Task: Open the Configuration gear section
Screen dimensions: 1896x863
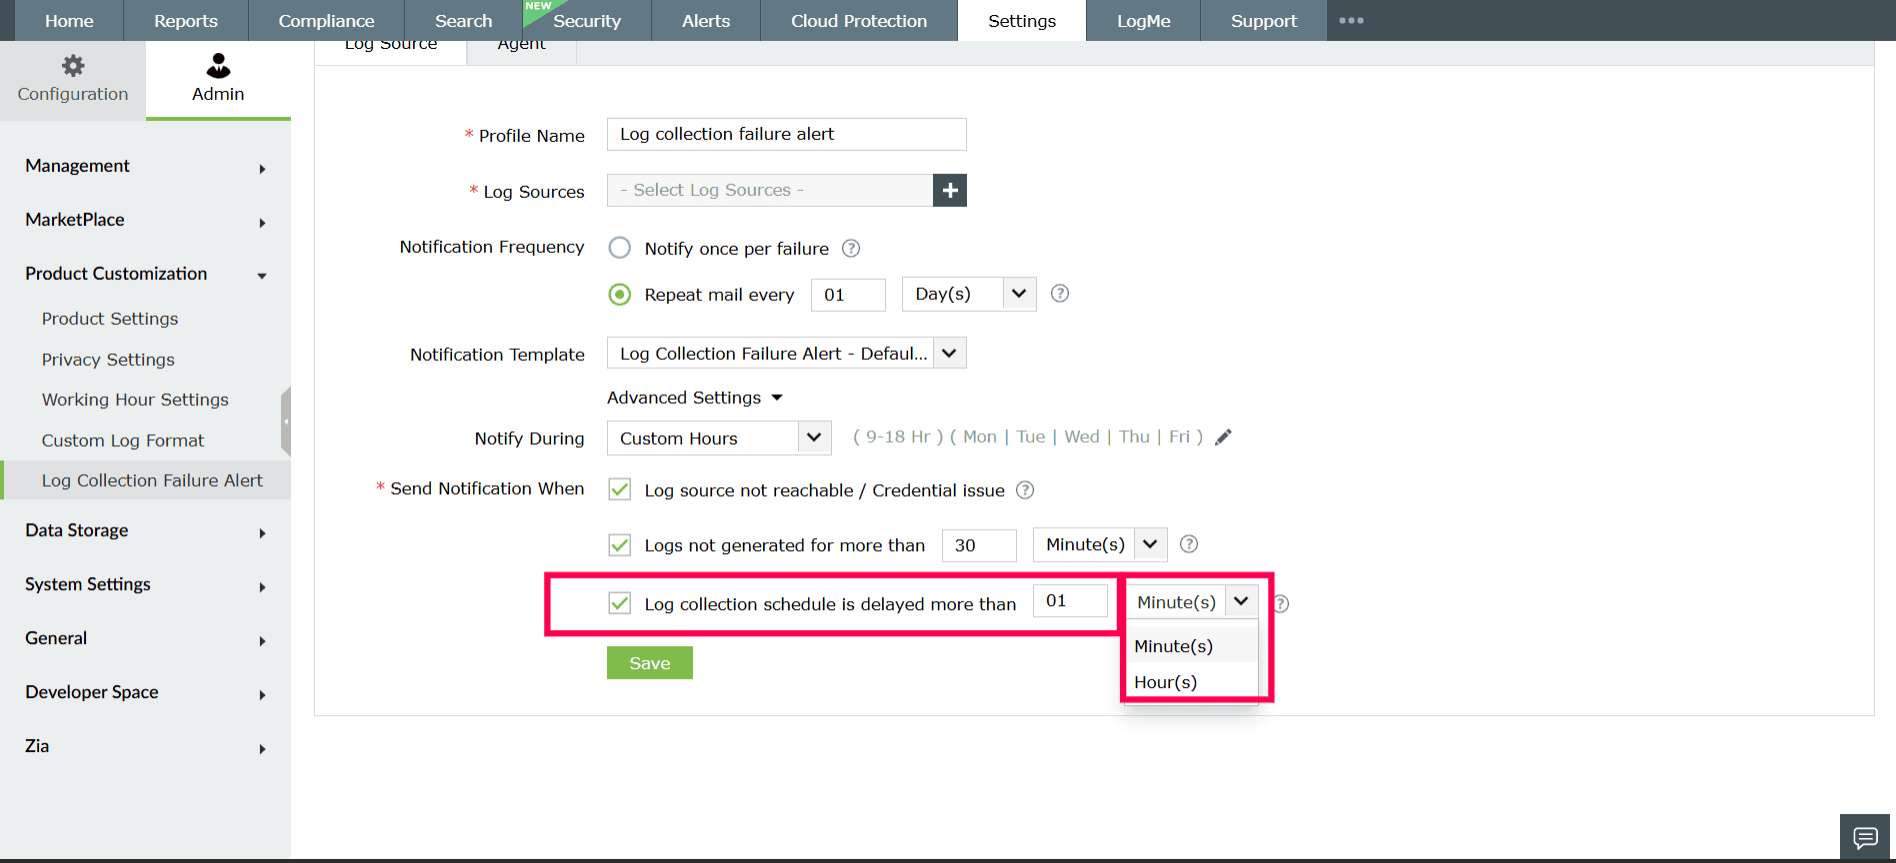Action: [73, 80]
